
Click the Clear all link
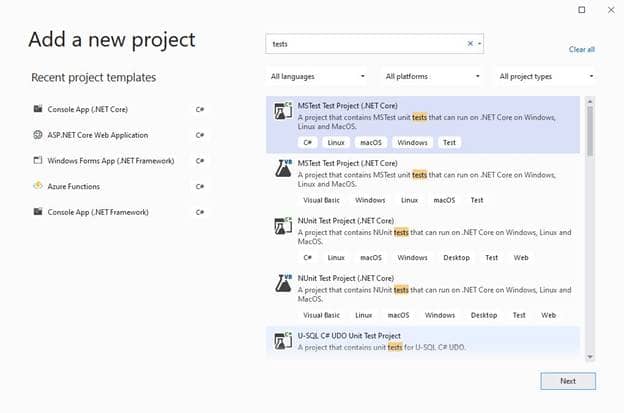[581, 49]
